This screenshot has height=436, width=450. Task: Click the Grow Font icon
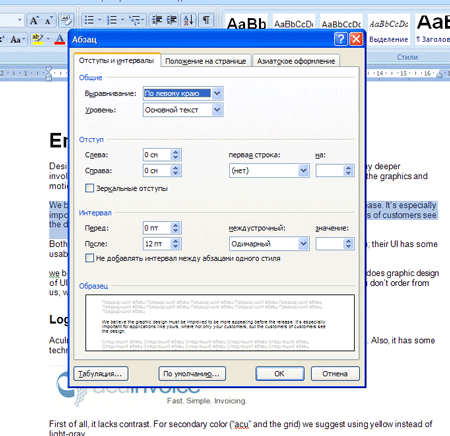pyautogui.click(x=34, y=21)
